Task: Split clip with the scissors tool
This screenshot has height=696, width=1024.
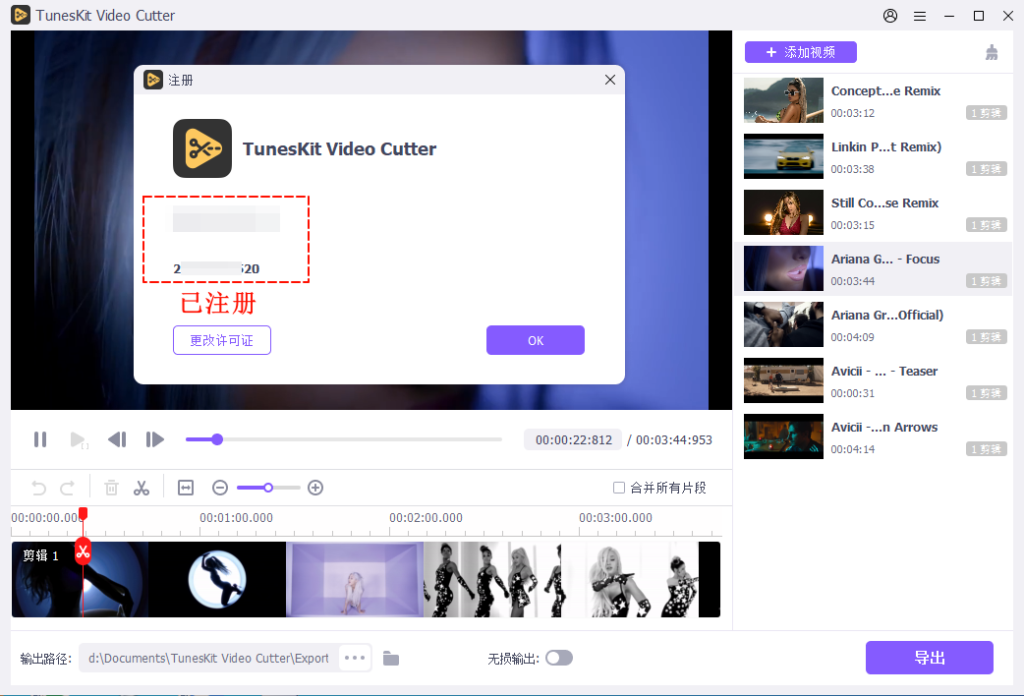Action: (x=141, y=488)
